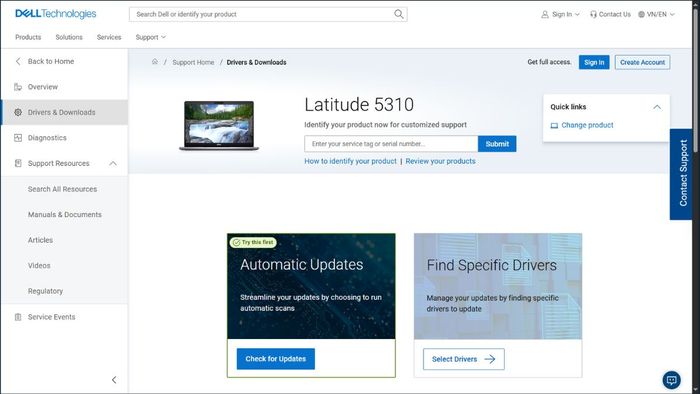
Task: Click the Back to Home arrow icon
Action: point(18,61)
